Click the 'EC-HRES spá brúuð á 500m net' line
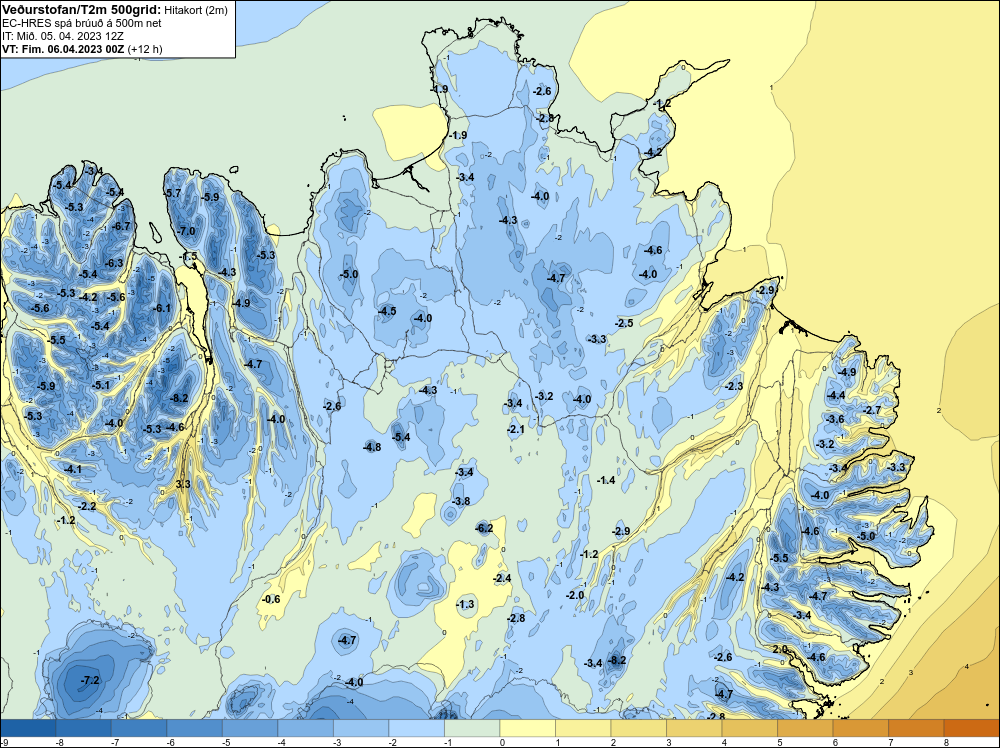The width and height of the screenshot is (1000, 748). (82, 23)
